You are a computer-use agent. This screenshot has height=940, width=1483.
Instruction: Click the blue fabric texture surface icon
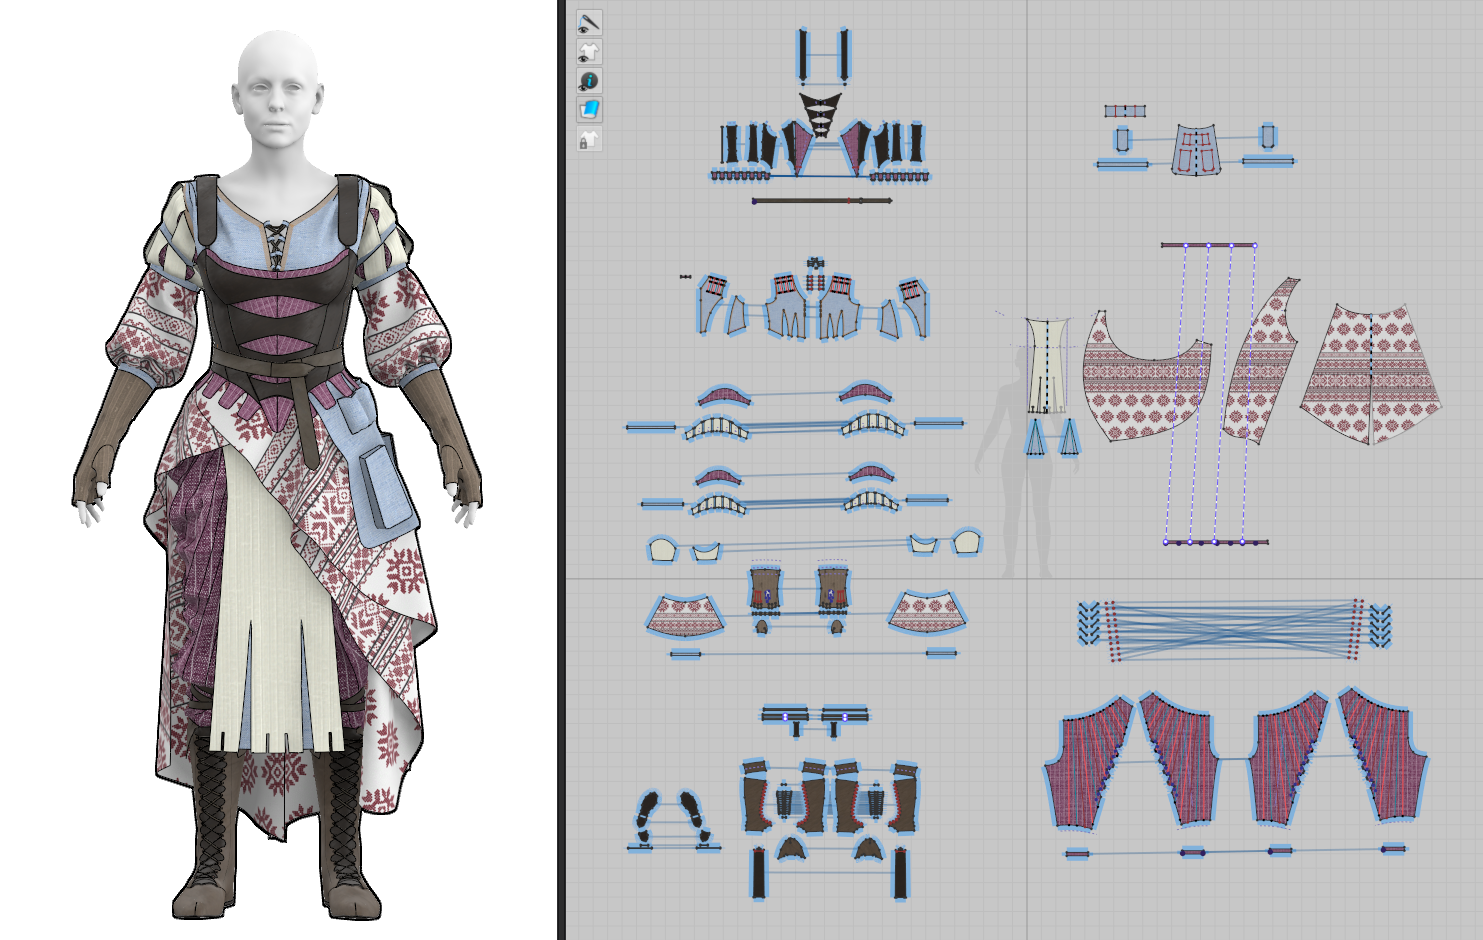pyautogui.click(x=589, y=109)
